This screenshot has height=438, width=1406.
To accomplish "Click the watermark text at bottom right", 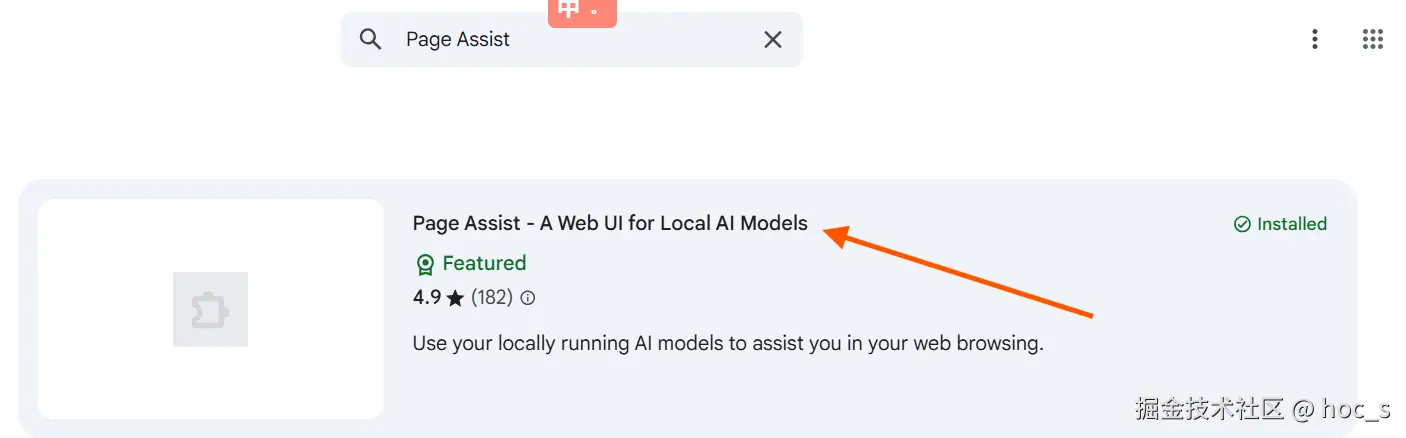I will pyautogui.click(x=1262, y=408).
